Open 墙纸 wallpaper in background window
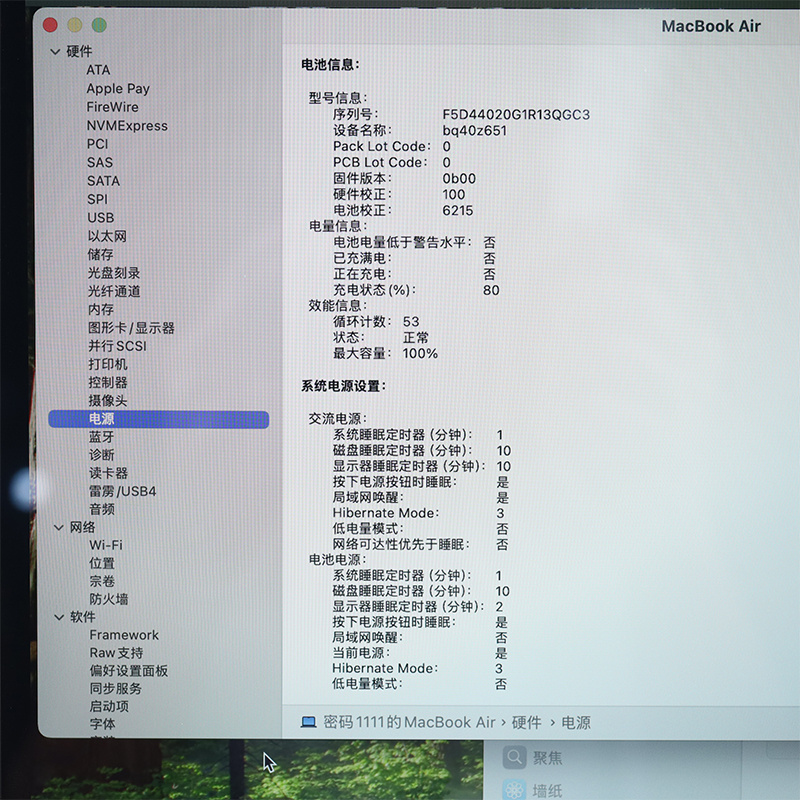Screen dimensions: 800x800 (533, 790)
